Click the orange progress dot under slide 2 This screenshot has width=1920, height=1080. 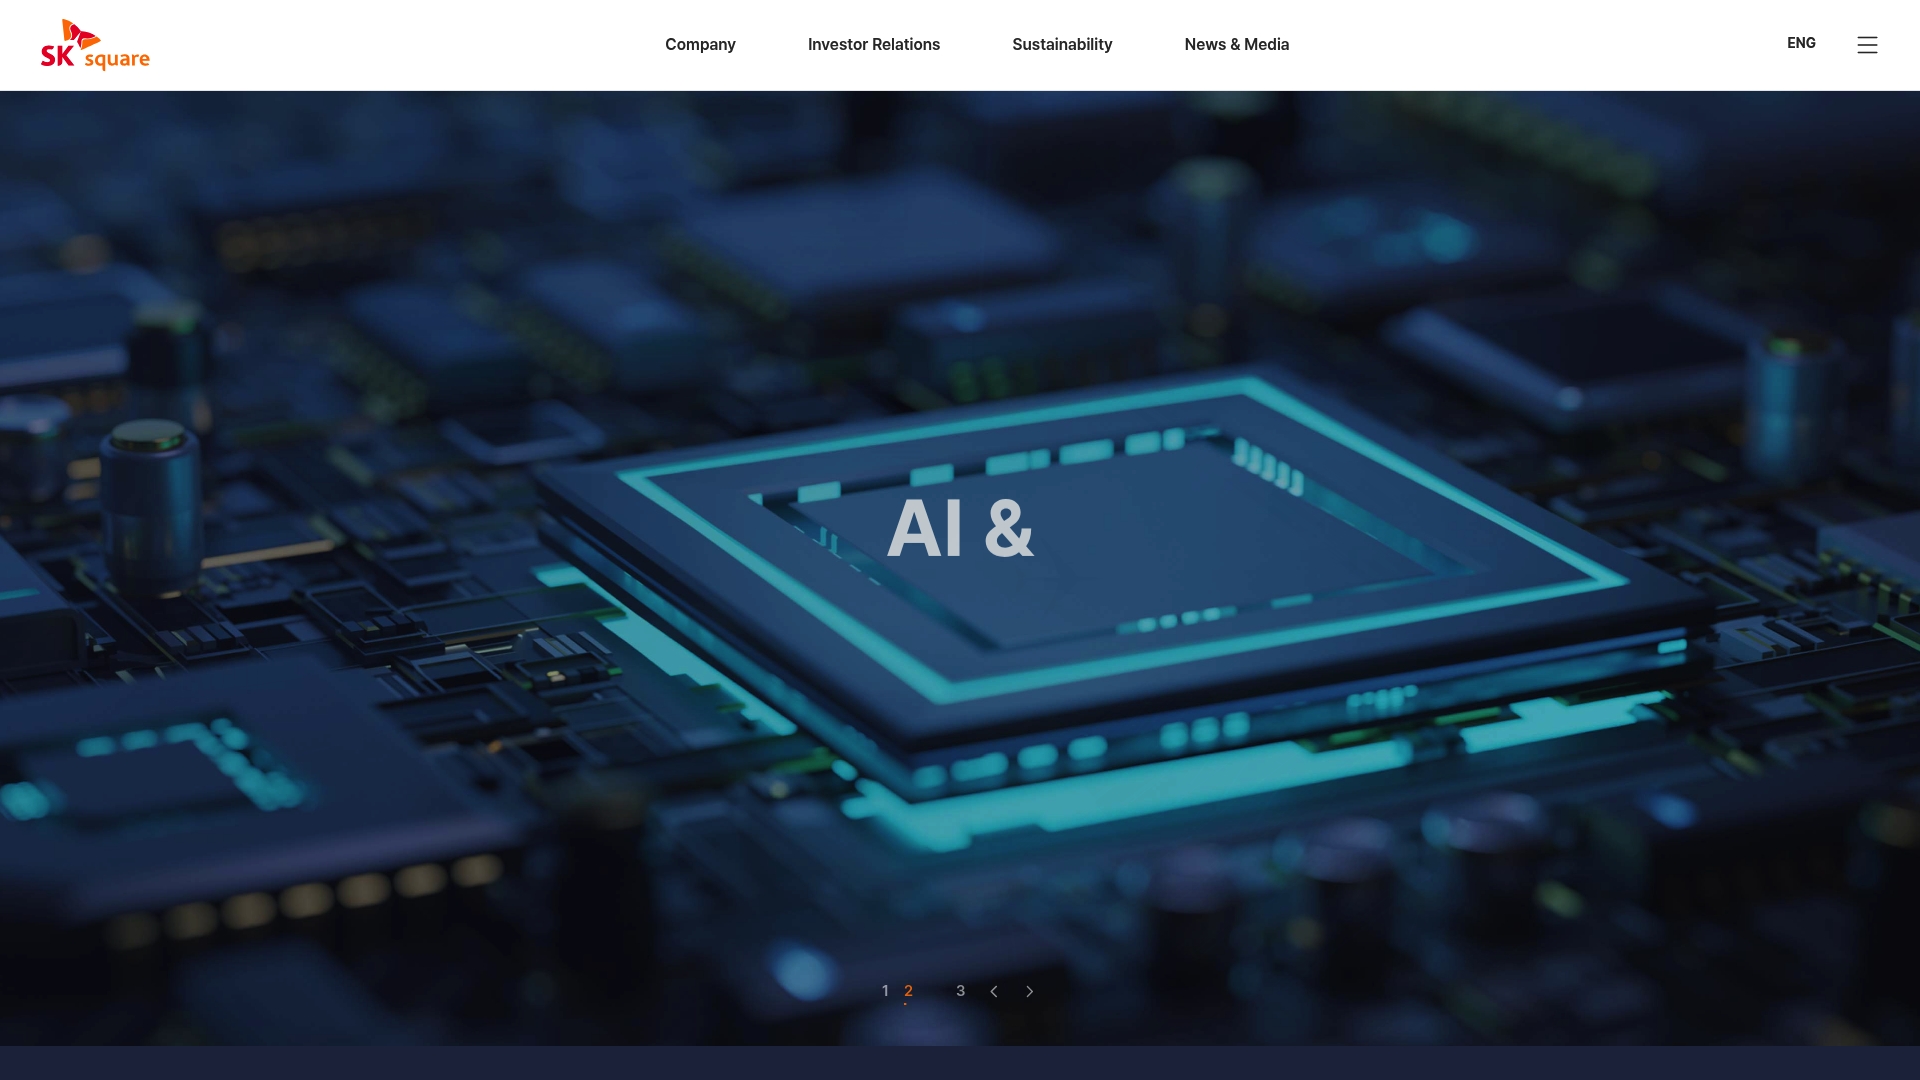point(905,1003)
